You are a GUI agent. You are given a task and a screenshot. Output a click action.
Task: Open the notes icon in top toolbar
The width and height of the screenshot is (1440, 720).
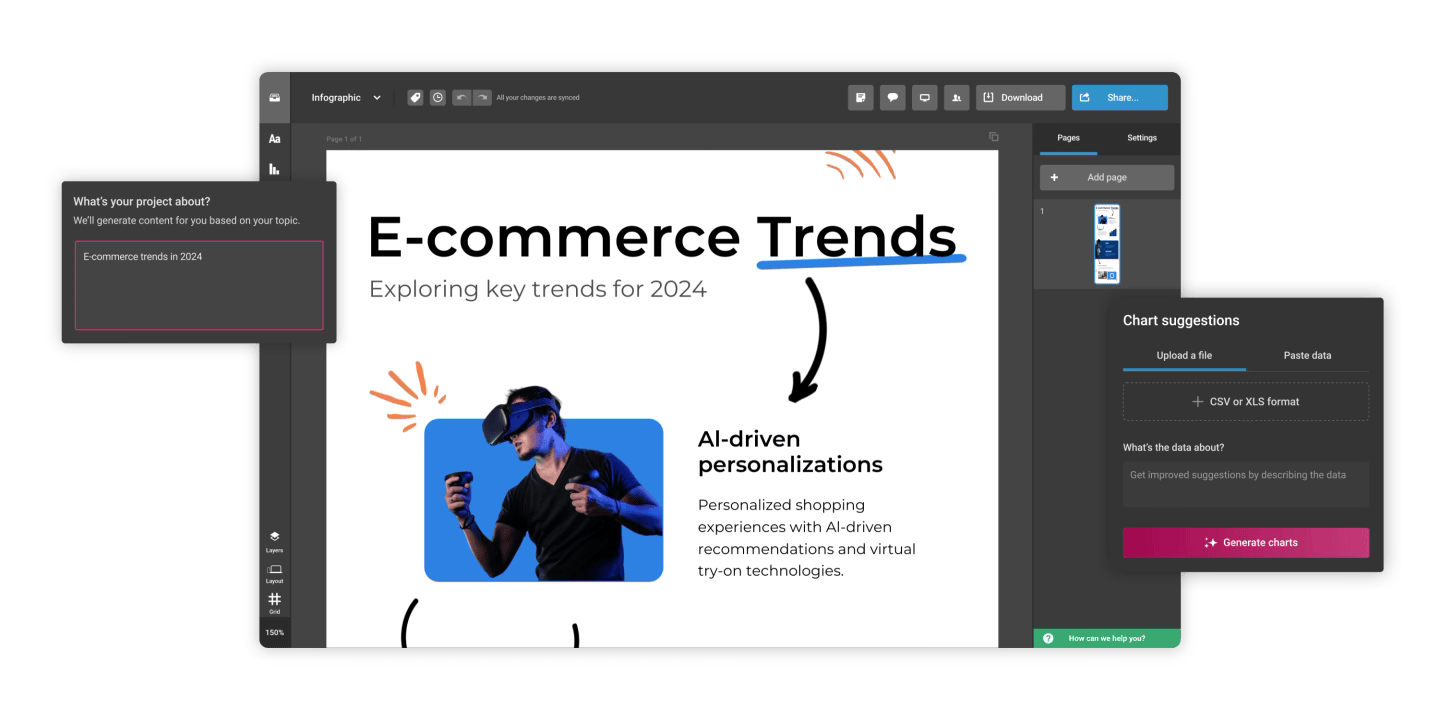tap(860, 98)
